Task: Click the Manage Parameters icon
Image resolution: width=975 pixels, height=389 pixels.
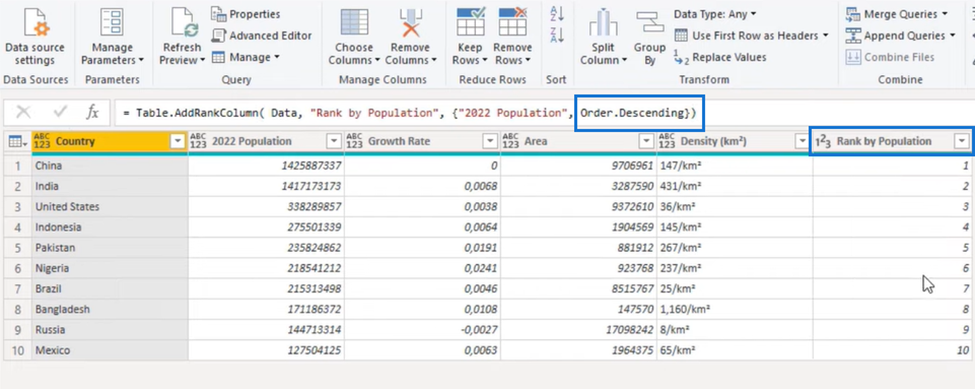Action: click(112, 21)
